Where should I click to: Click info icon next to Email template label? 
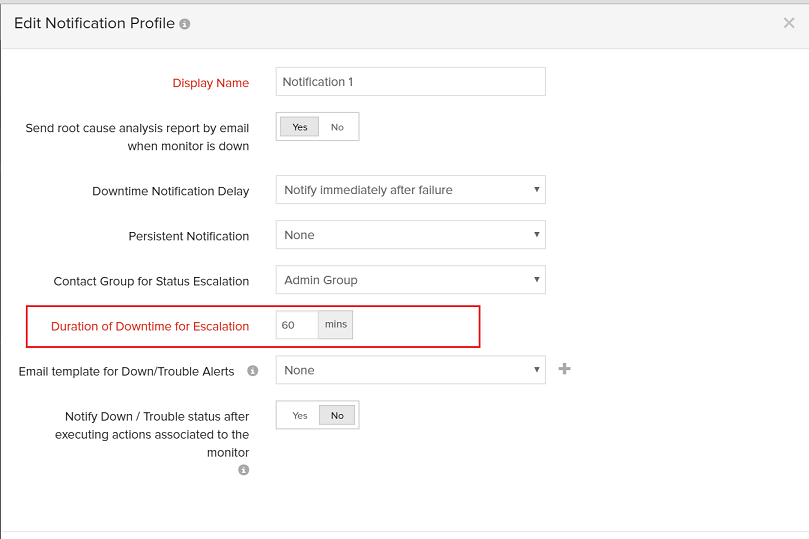(252, 371)
